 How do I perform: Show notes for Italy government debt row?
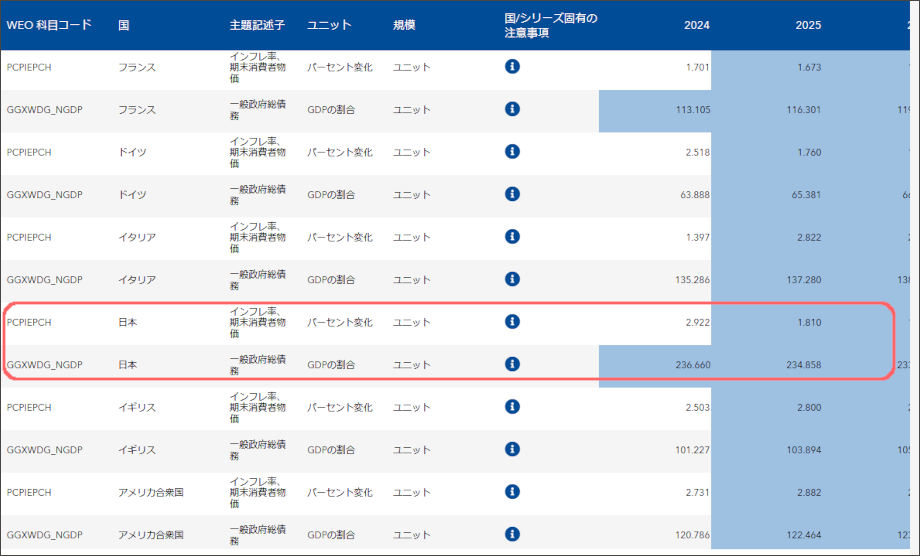(x=512, y=279)
